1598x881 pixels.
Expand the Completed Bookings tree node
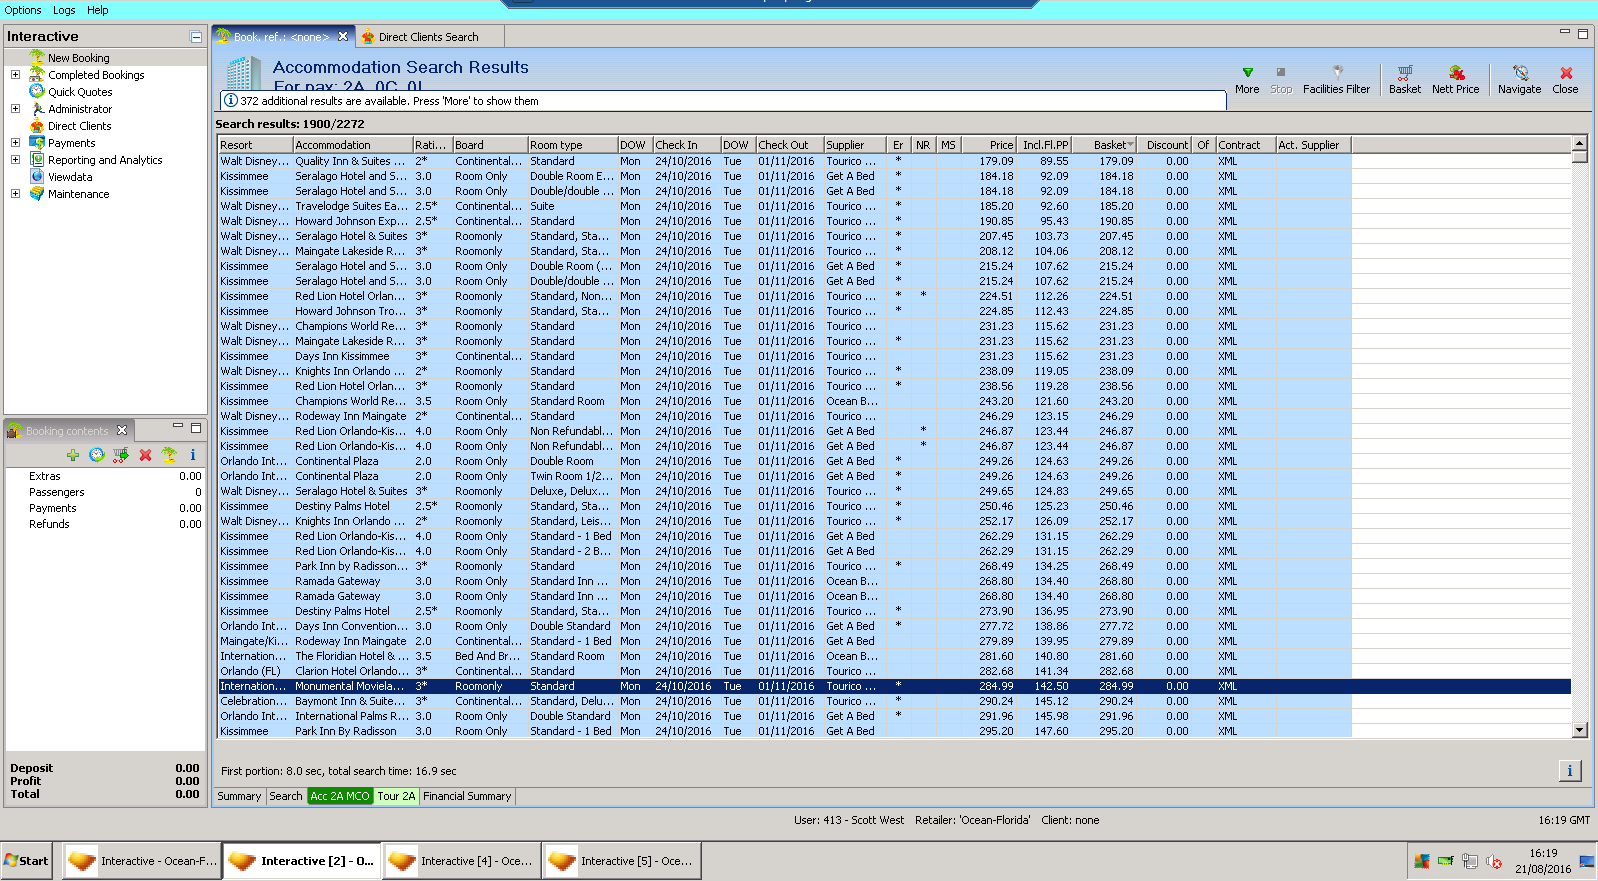pyautogui.click(x=15, y=75)
